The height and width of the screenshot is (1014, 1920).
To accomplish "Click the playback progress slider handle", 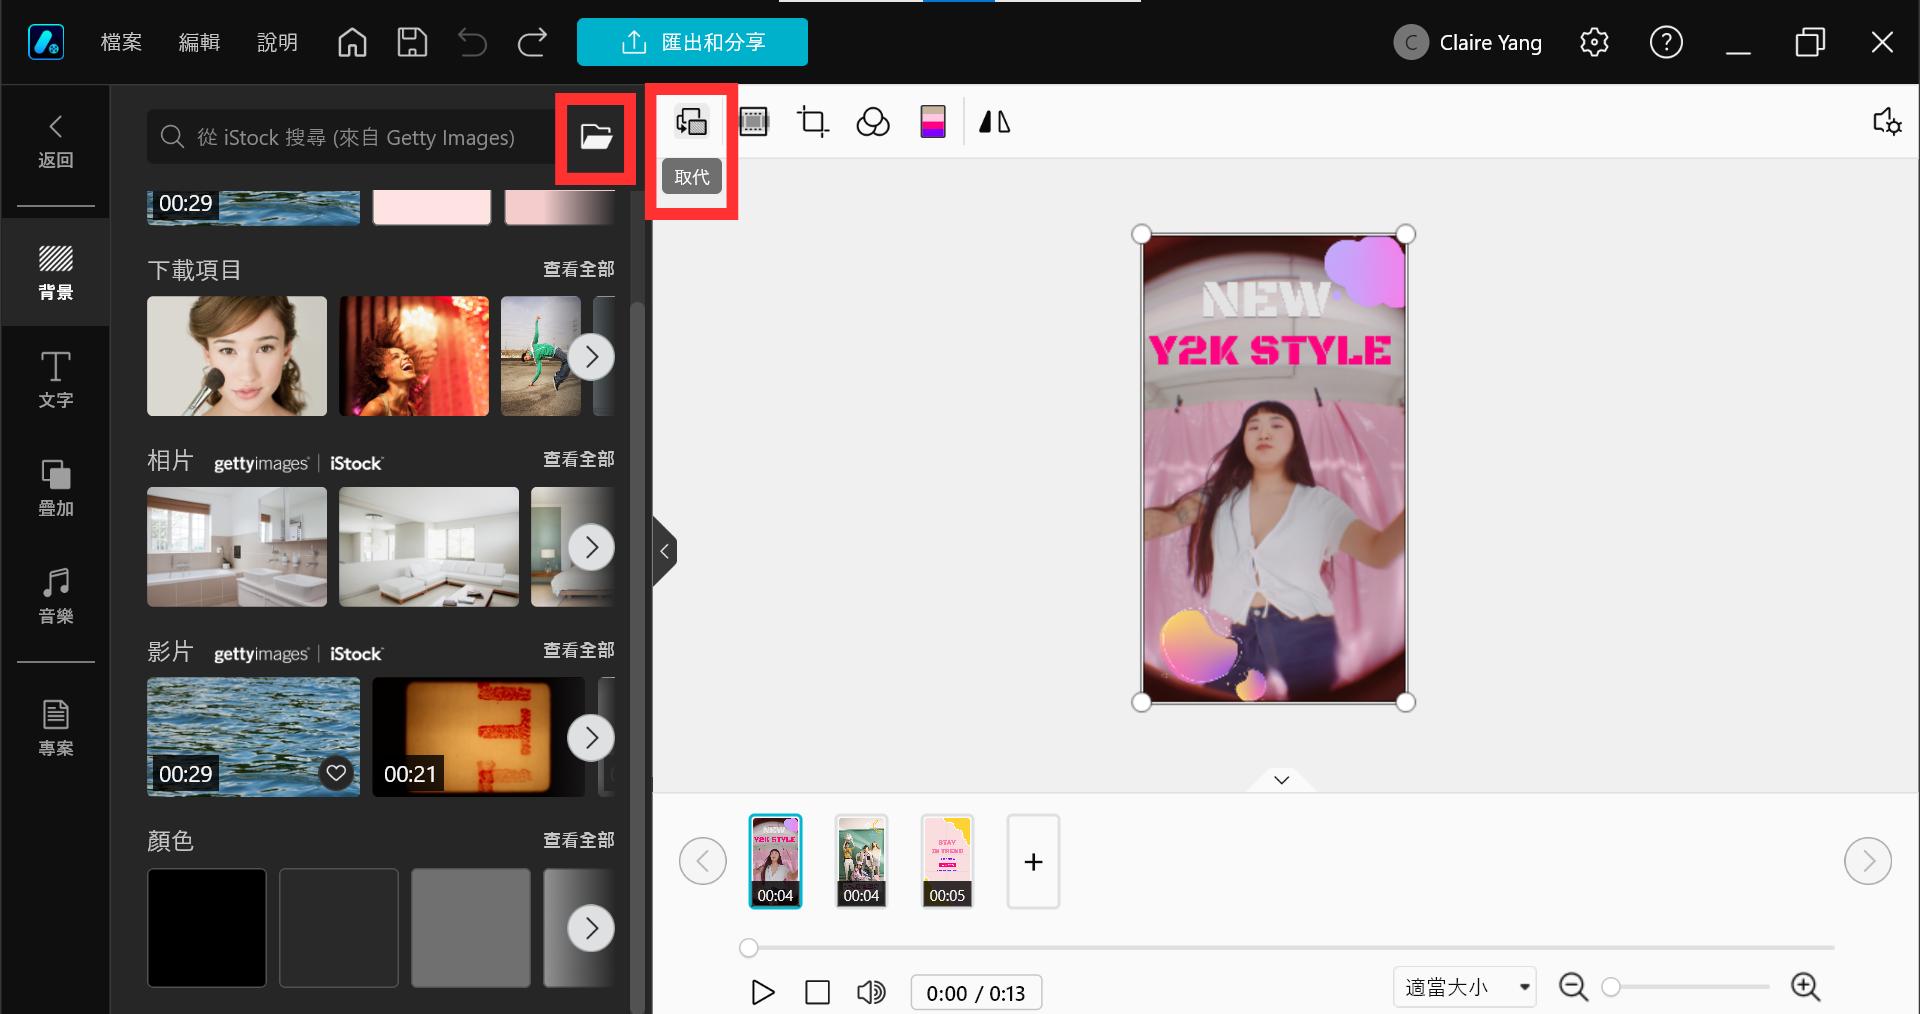I will (749, 947).
